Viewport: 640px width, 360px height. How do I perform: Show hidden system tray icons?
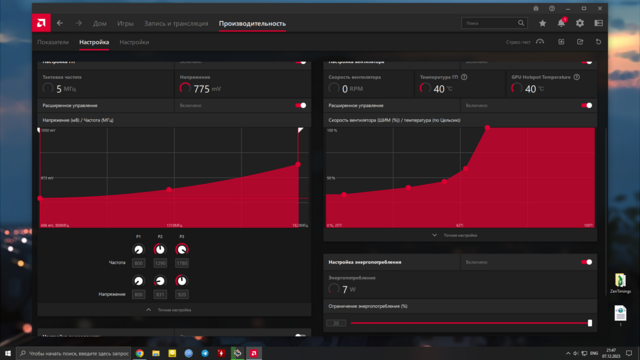click(x=568, y=353)
